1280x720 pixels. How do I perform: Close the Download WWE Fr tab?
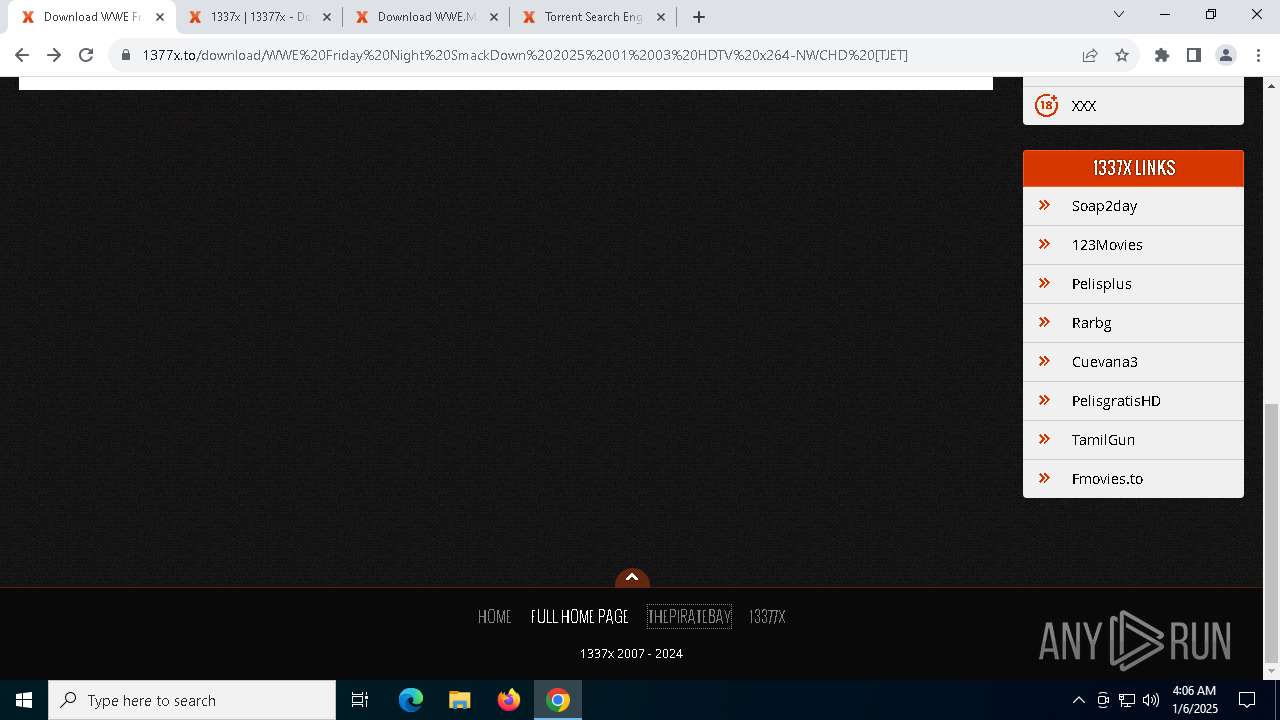pyautogui.click(x=160, y=17)
